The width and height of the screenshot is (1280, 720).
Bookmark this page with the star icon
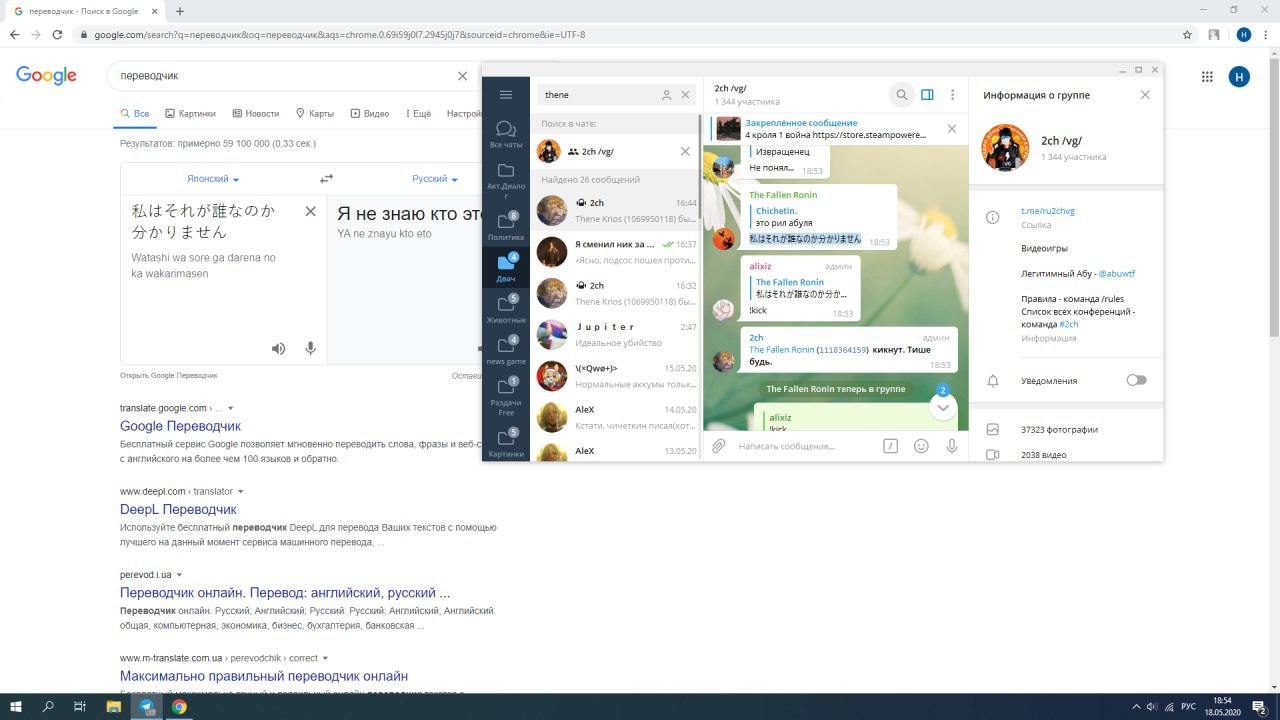tap(1187, 34)
